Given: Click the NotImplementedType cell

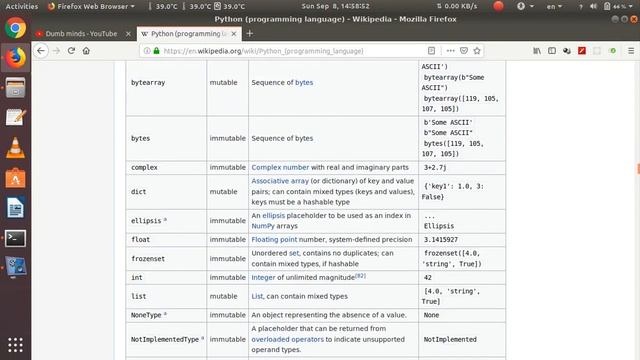Looking at the screenshot, I should pyautogui.click(x=165, y=339).
